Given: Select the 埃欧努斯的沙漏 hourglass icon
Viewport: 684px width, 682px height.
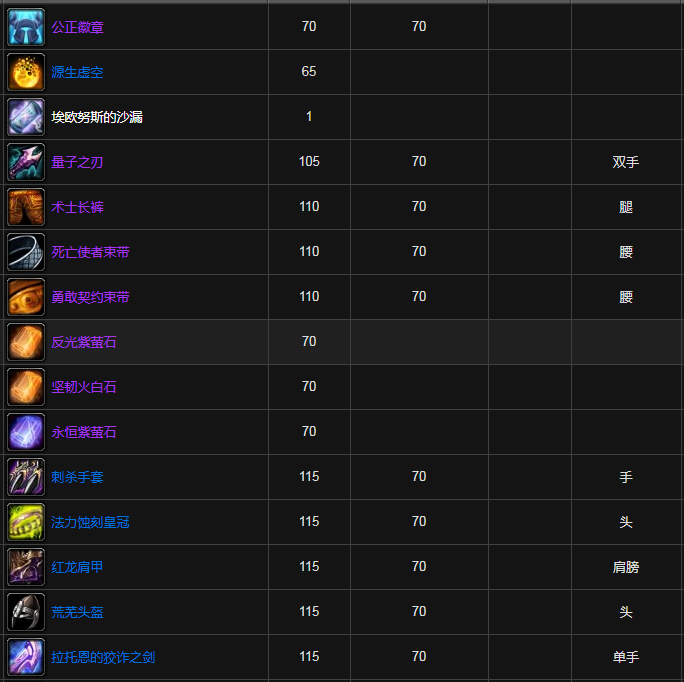Looking at the screenshot, I should click(x=26, y=117).
